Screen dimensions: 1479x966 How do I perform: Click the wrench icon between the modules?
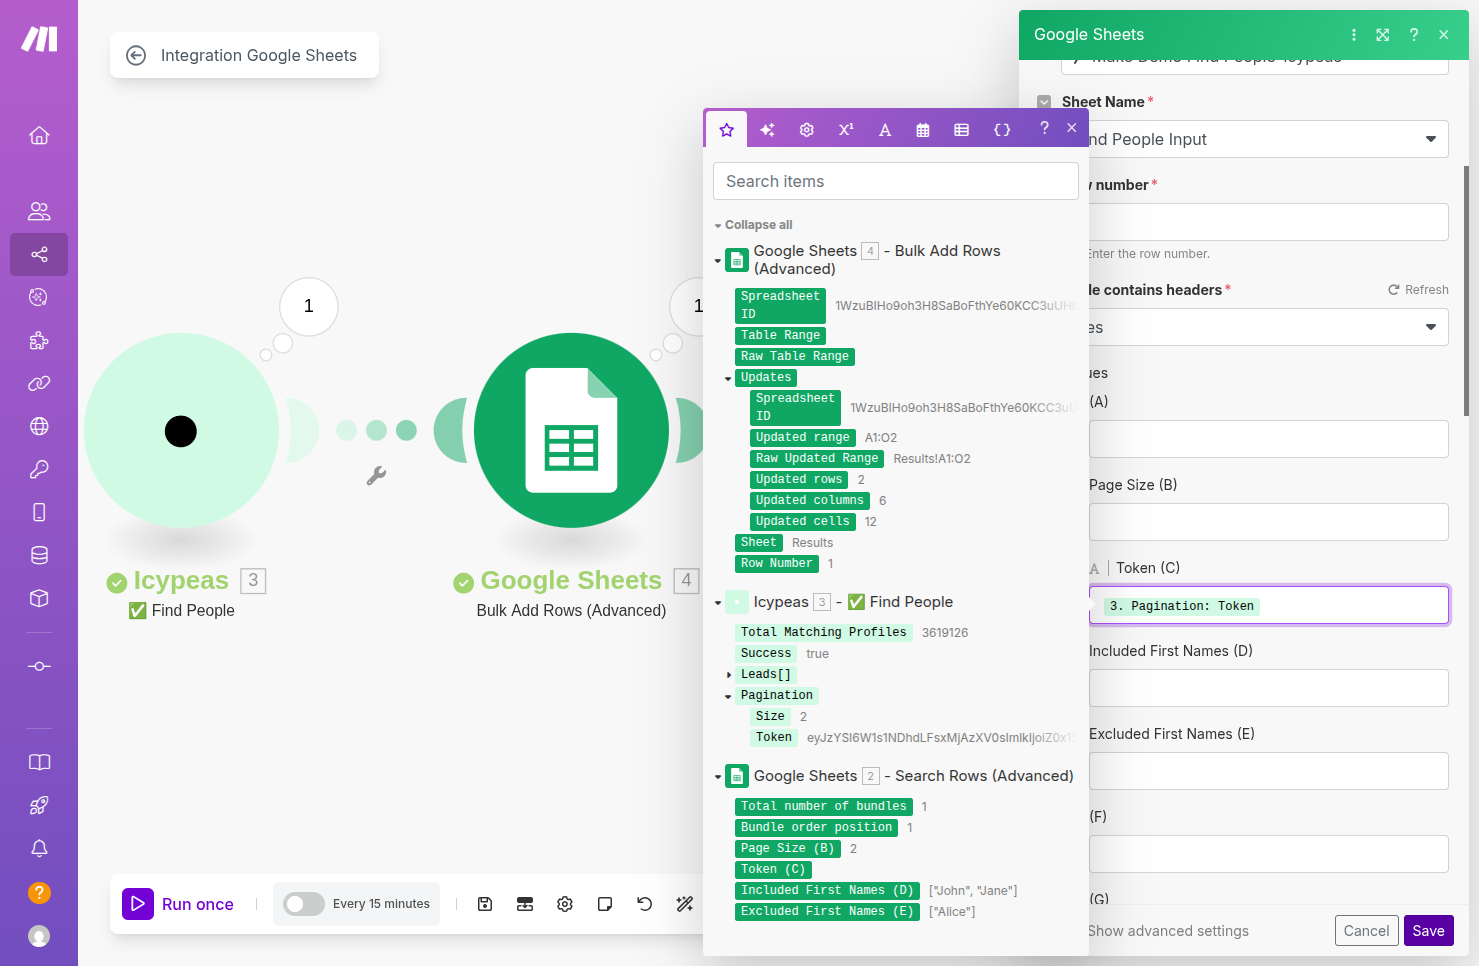pos(376,476)
